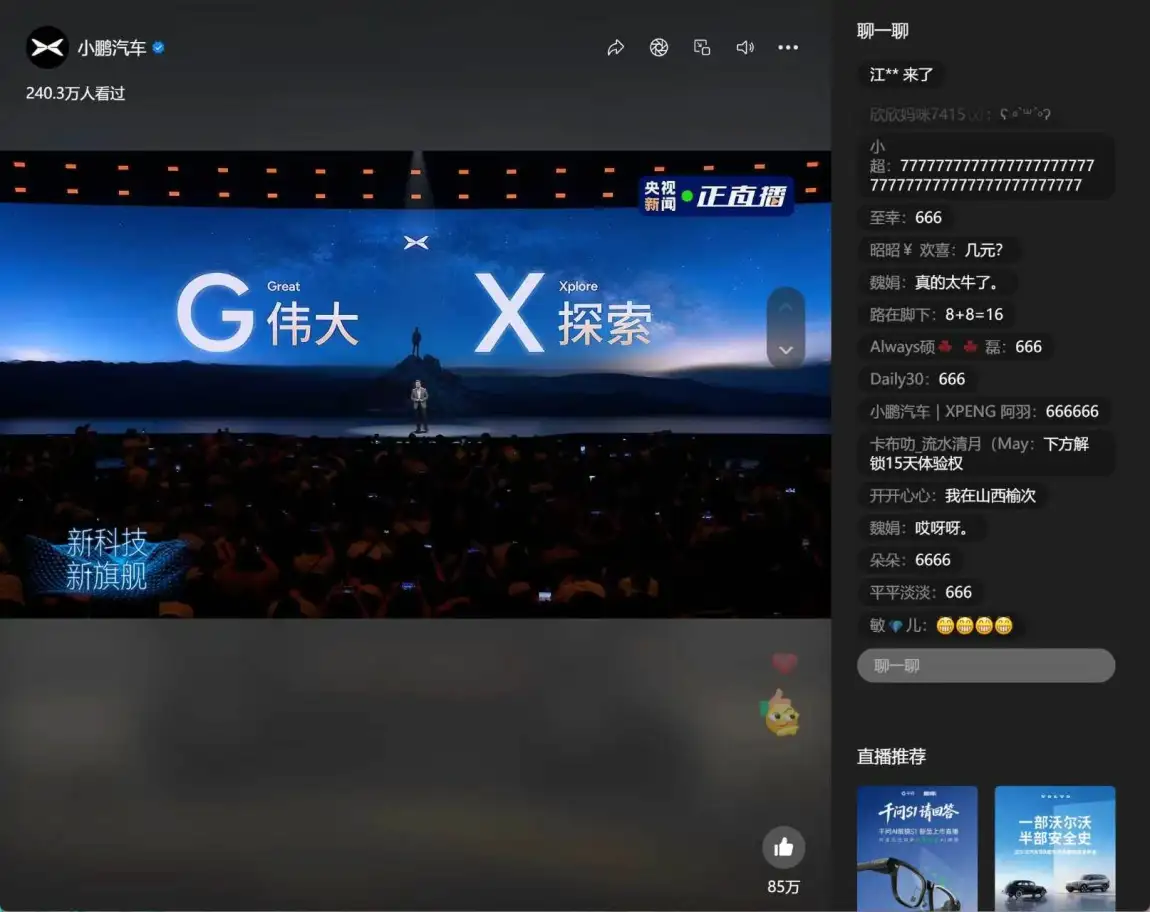Click the camera shutter screenshot icon
This screenshot has width=1150, height=912.
659,48
